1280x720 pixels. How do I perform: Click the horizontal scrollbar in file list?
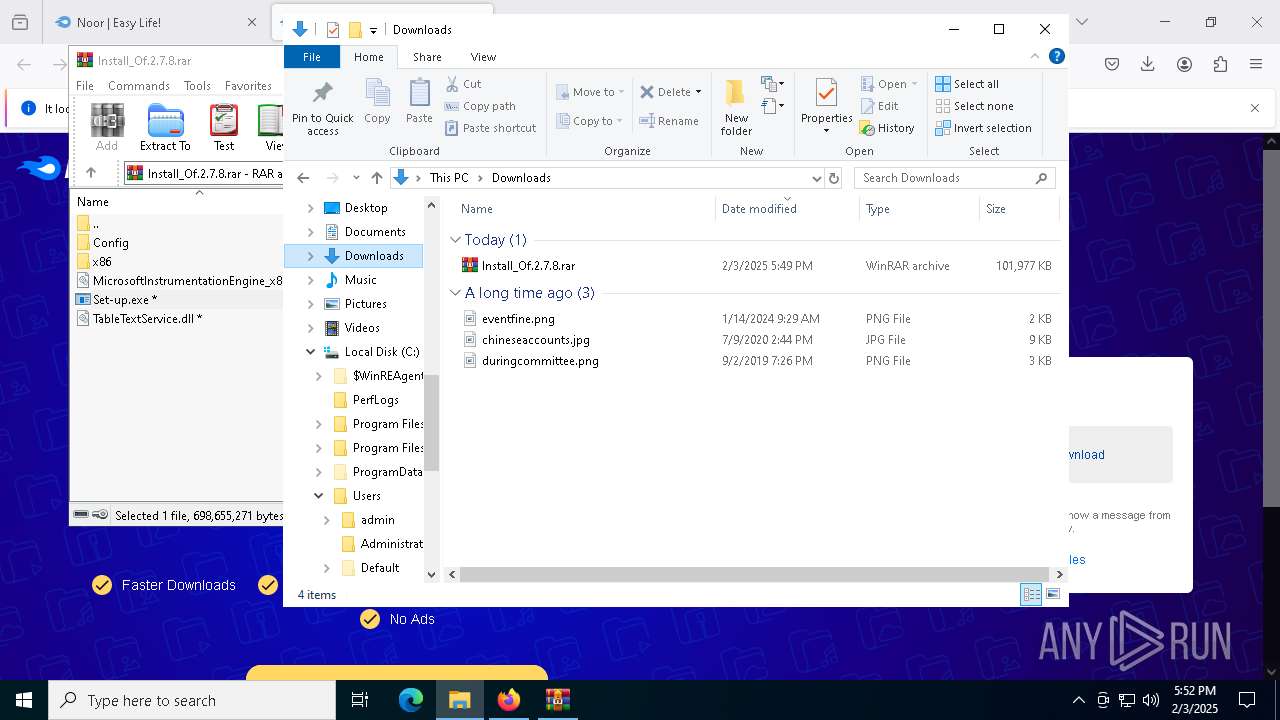755,575
